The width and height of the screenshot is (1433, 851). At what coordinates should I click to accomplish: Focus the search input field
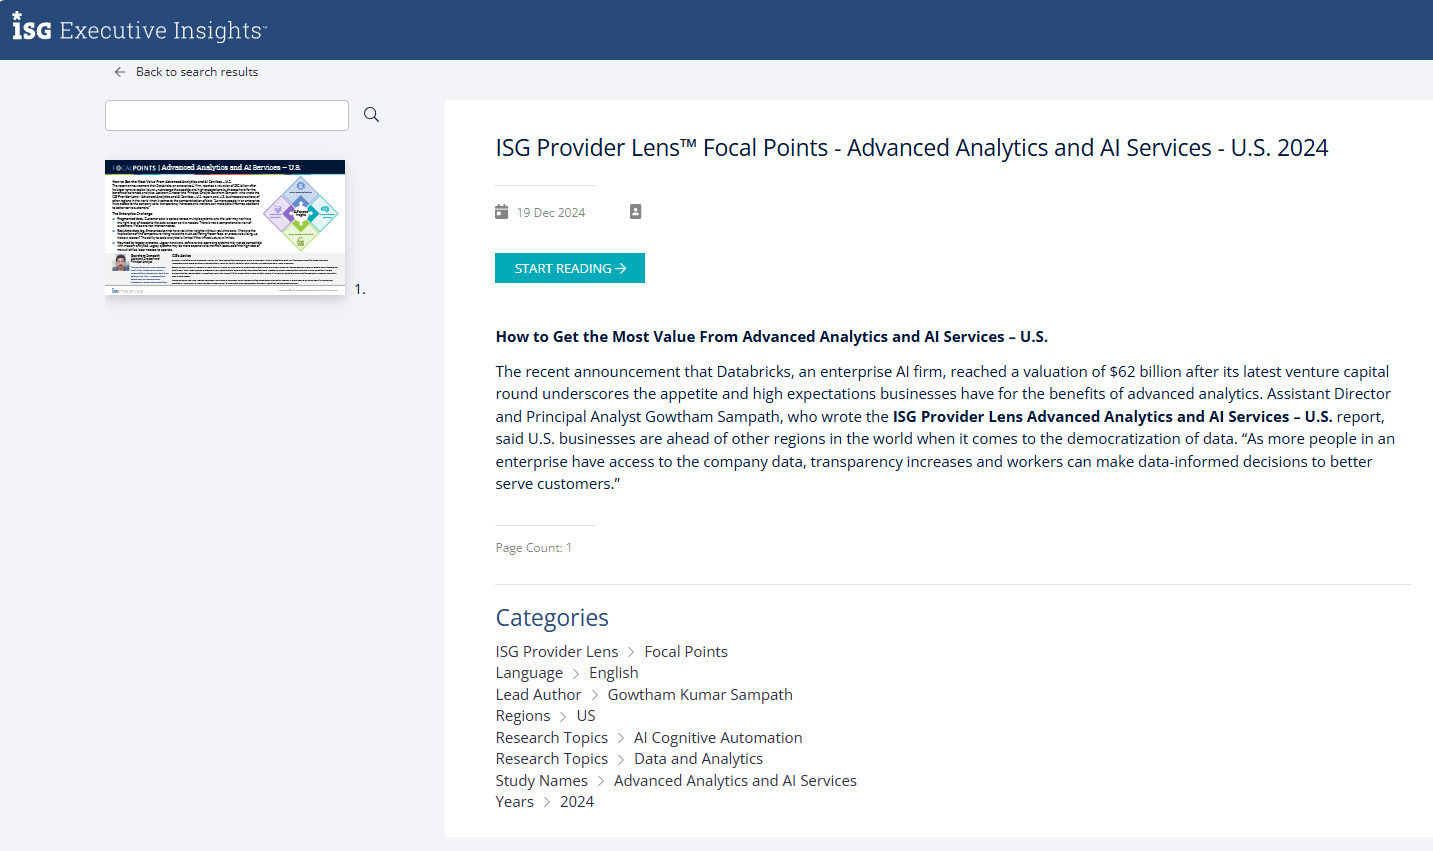point(227,115)
